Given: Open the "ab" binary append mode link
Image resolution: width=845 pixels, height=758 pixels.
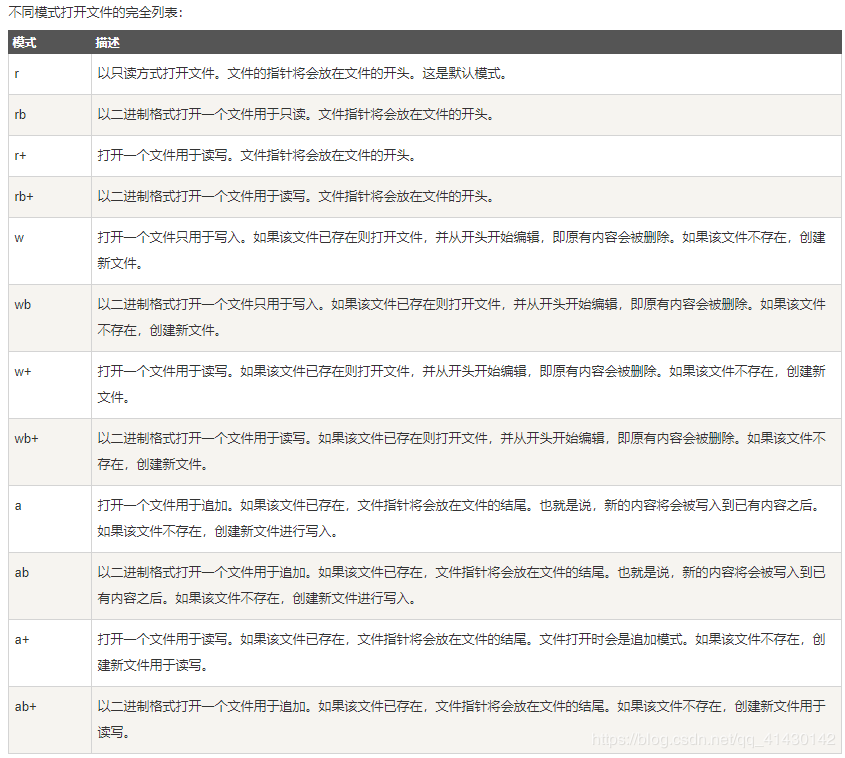Looking at the screenshot, I should pyautogui.click(x=21, y=572).
